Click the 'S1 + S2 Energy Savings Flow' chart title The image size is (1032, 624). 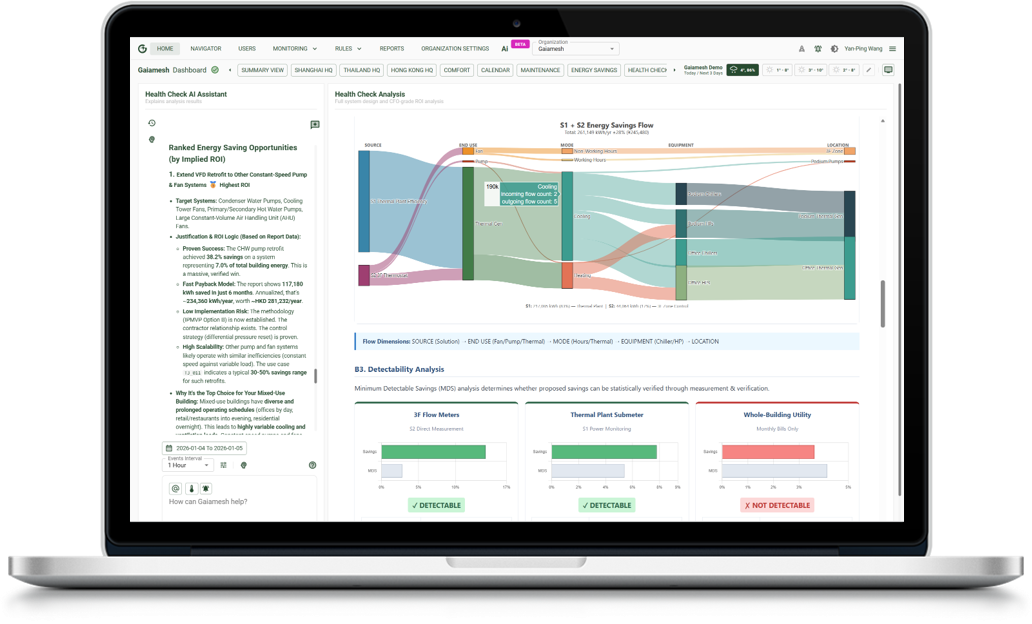[x=607, y=125]
